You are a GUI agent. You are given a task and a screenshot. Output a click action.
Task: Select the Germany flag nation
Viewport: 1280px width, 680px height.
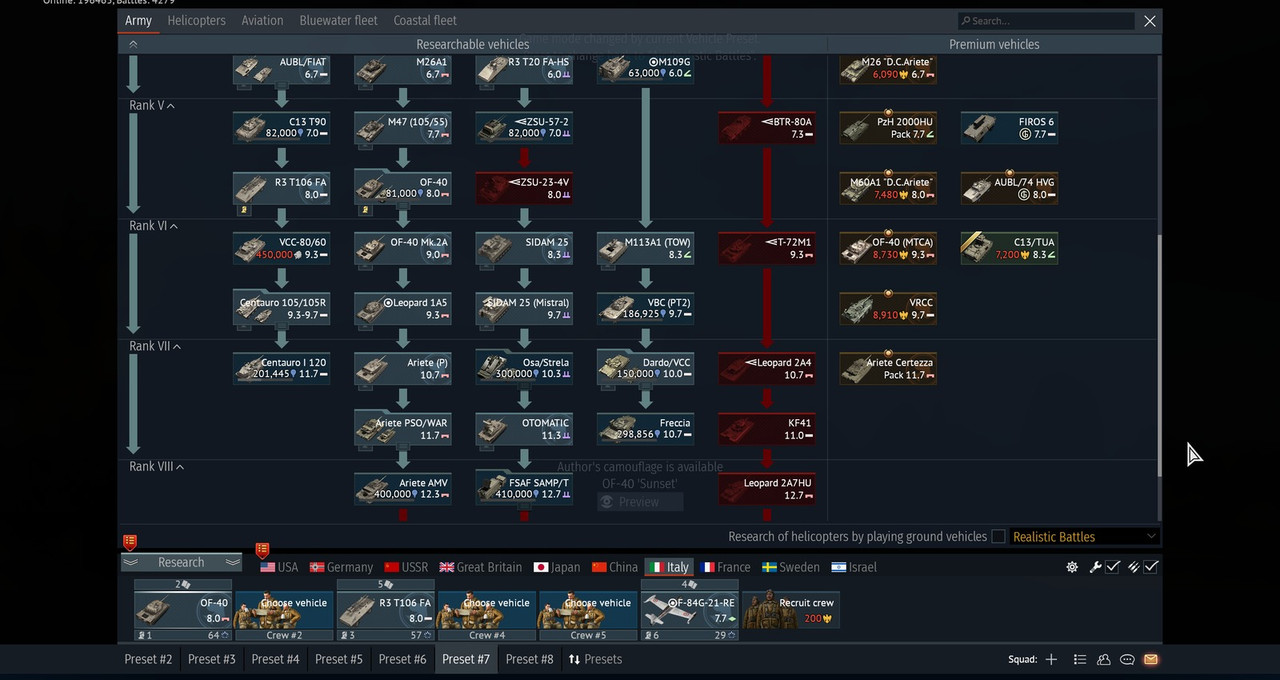point(341,567)
